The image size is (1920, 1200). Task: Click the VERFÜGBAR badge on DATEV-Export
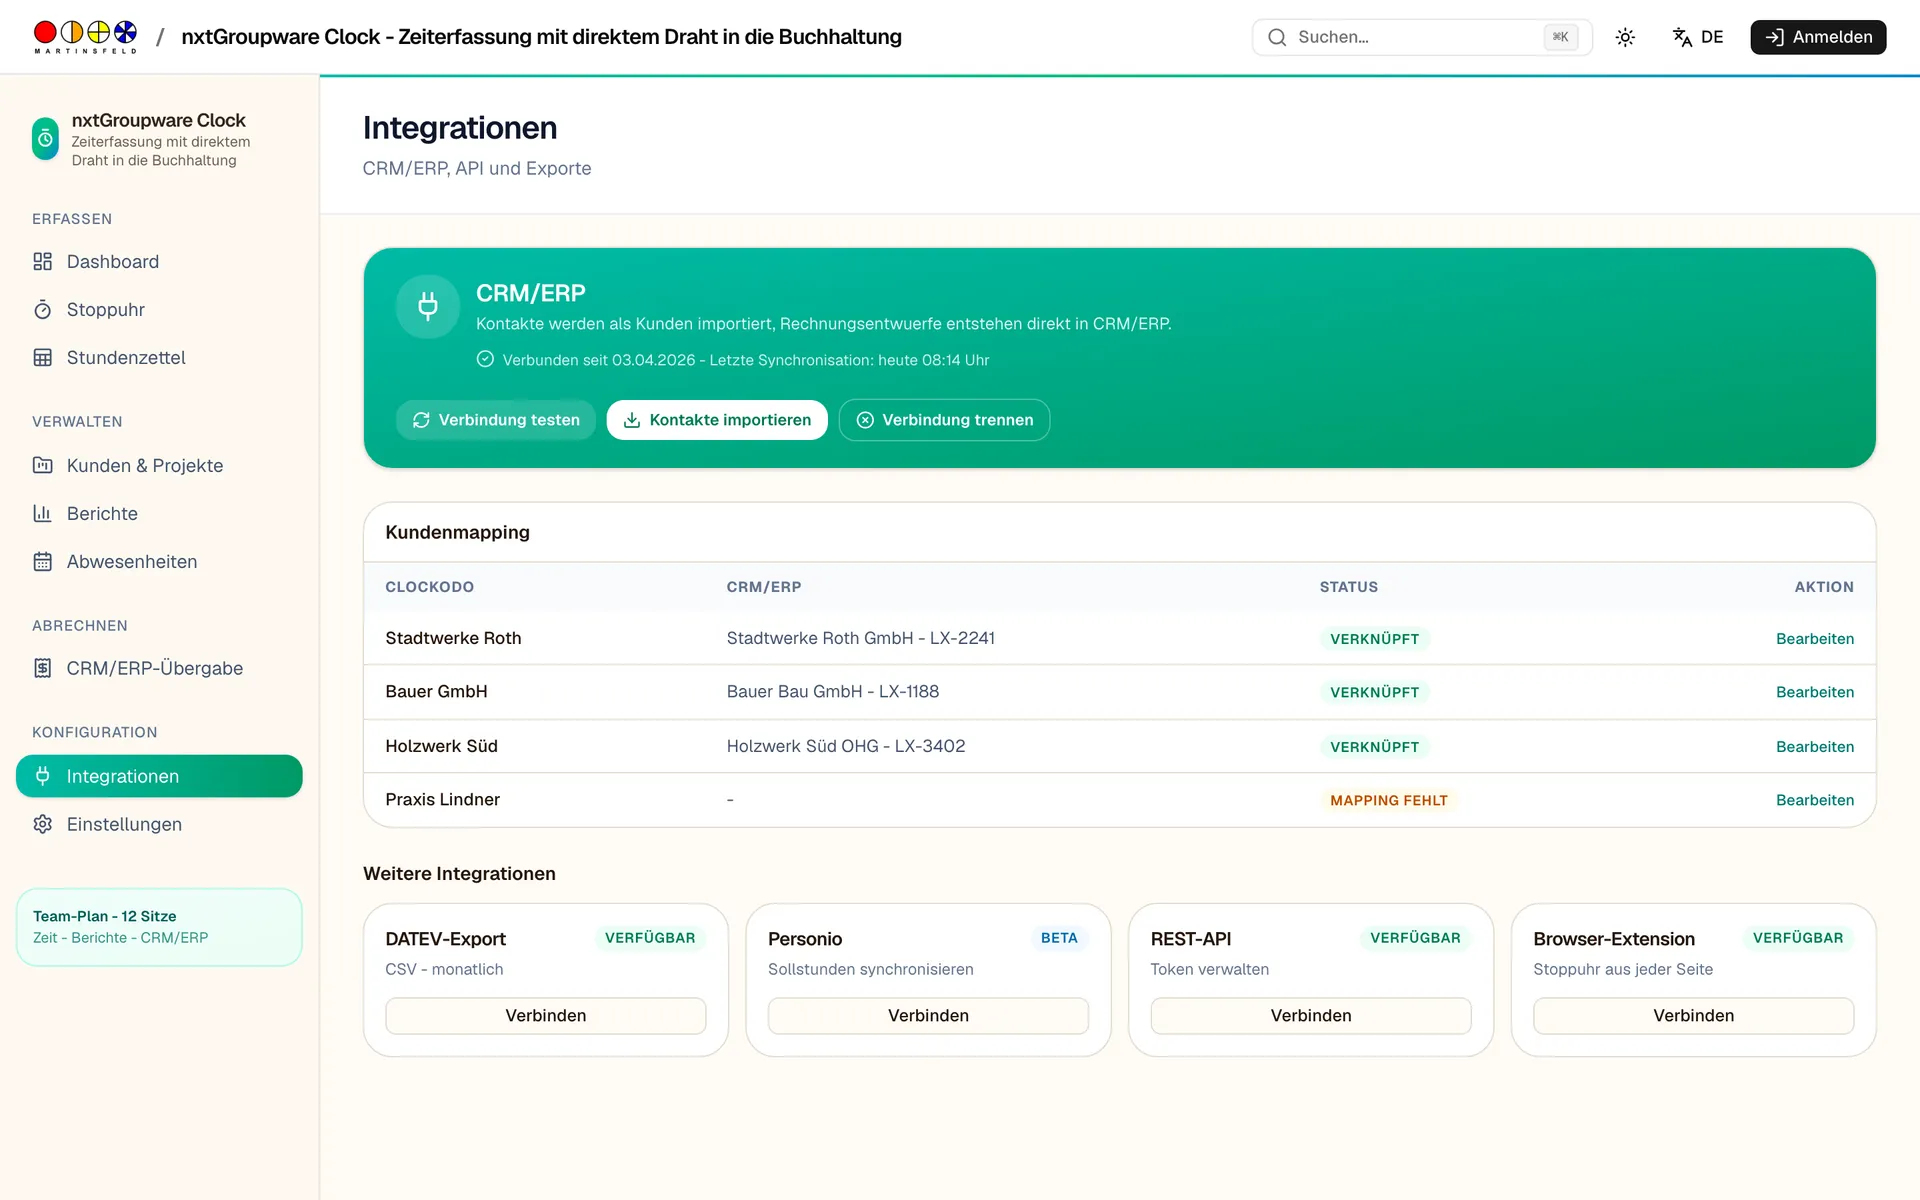coord(650,938)
